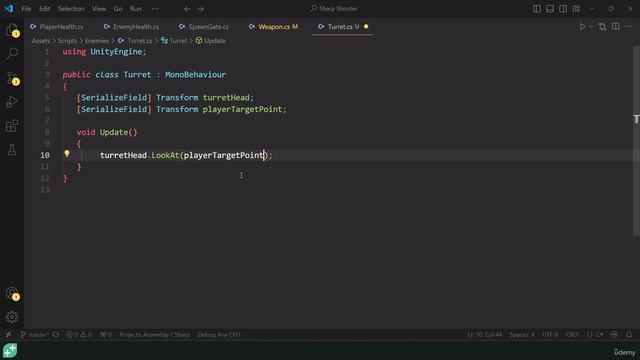The width and height of the screenshot is (640, 360).
Task: Open the Go menu
Action: pyautogui.click(x=118, y=9)
